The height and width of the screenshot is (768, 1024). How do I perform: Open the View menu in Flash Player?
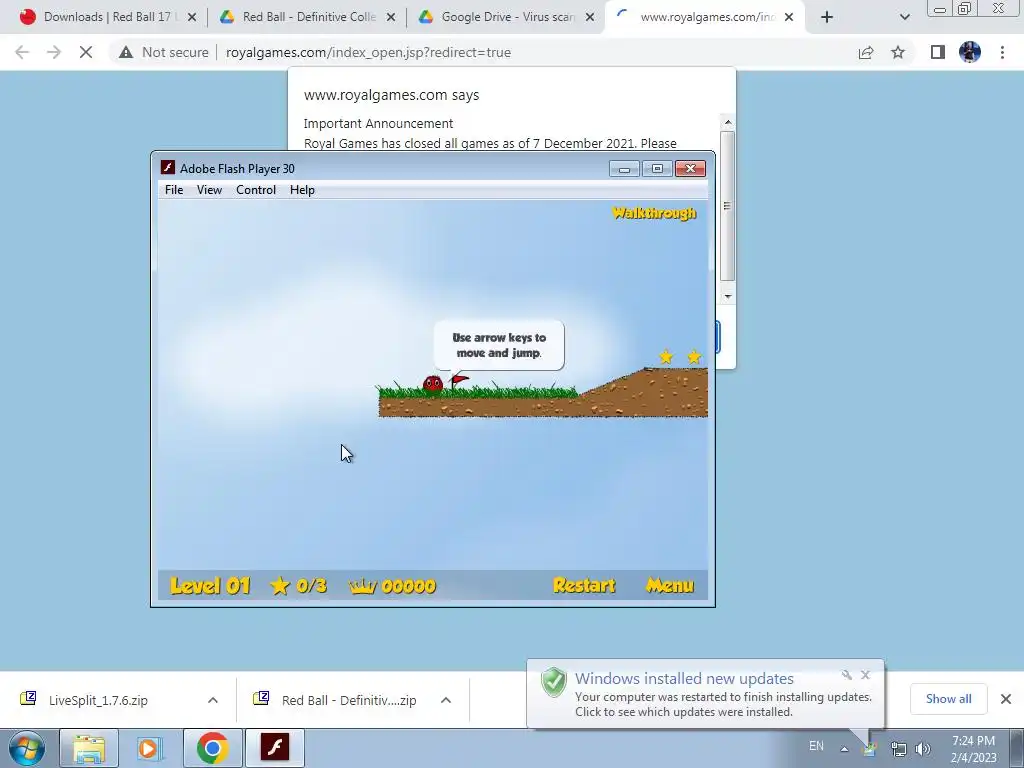[209, 190]
